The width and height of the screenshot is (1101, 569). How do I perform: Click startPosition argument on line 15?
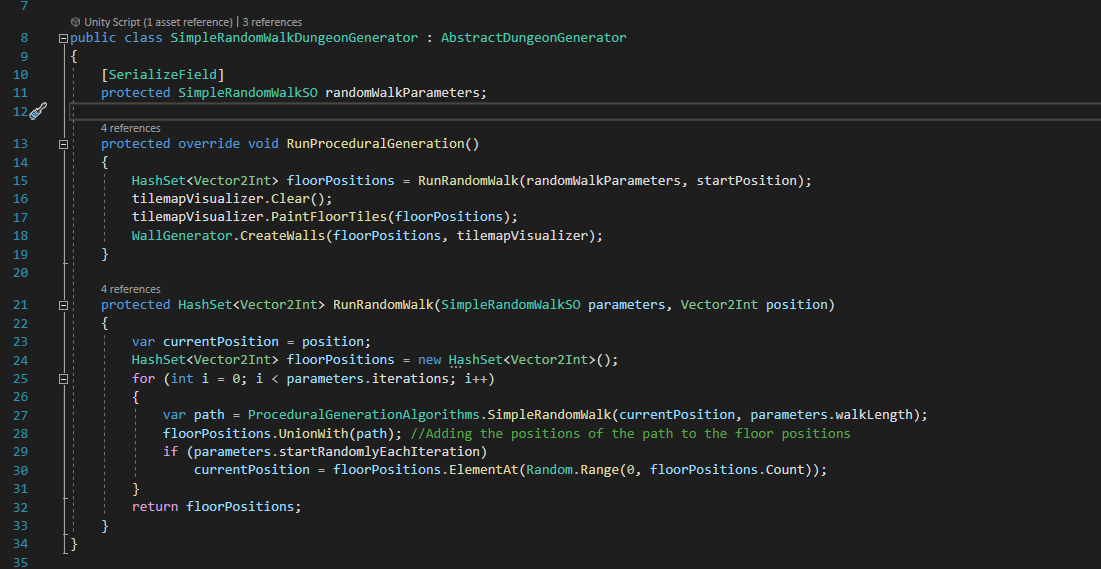[x=746, y=181]
